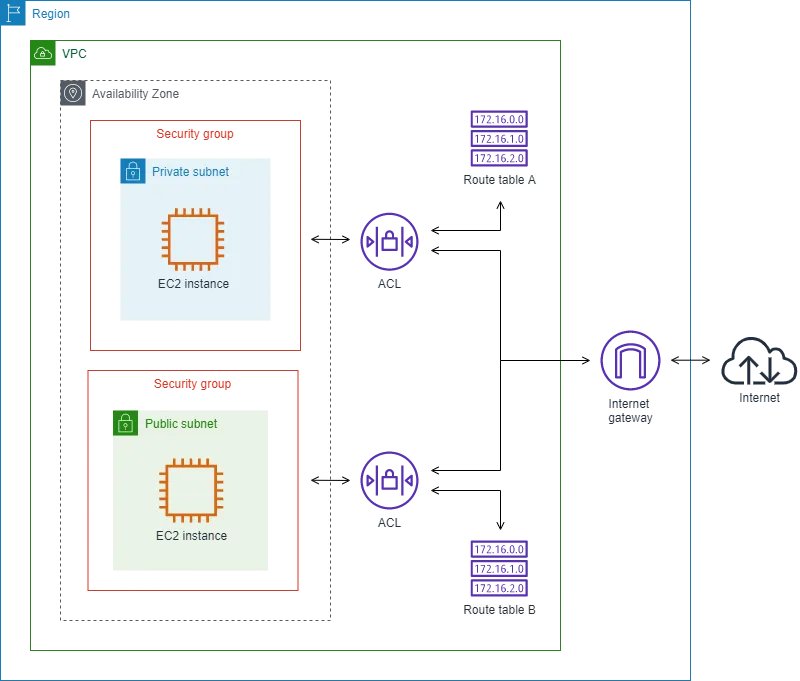
Task: Click the Route table B icon
Action: [496, 568]
